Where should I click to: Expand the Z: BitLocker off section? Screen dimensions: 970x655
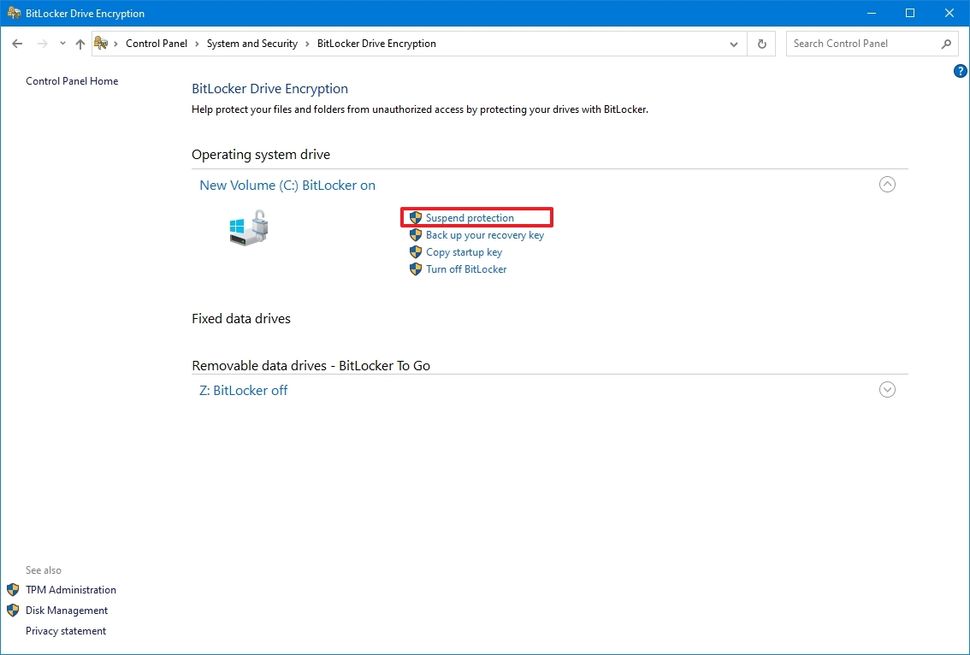(x=887, y=390)
